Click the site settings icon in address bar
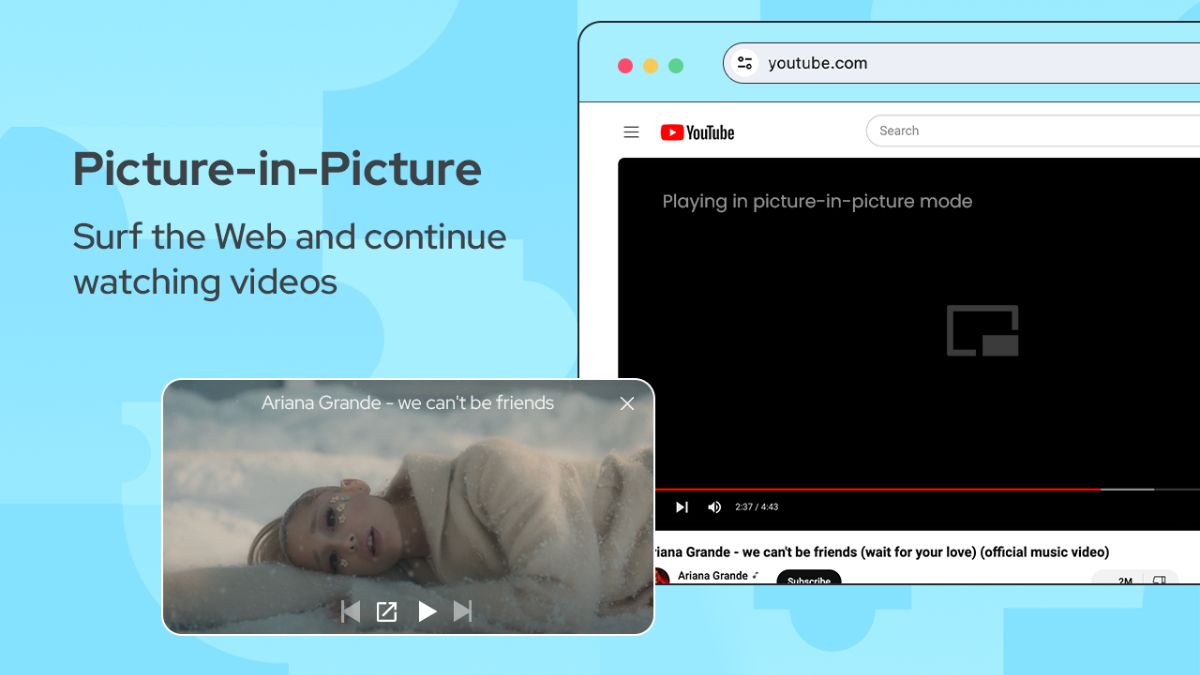 745,63
